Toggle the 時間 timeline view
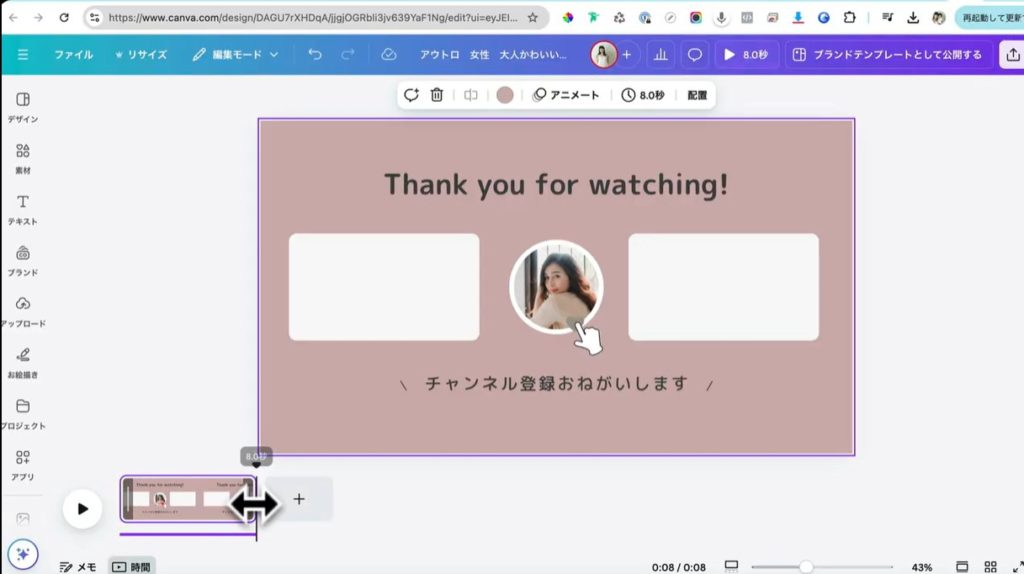 tap(131, 567)
